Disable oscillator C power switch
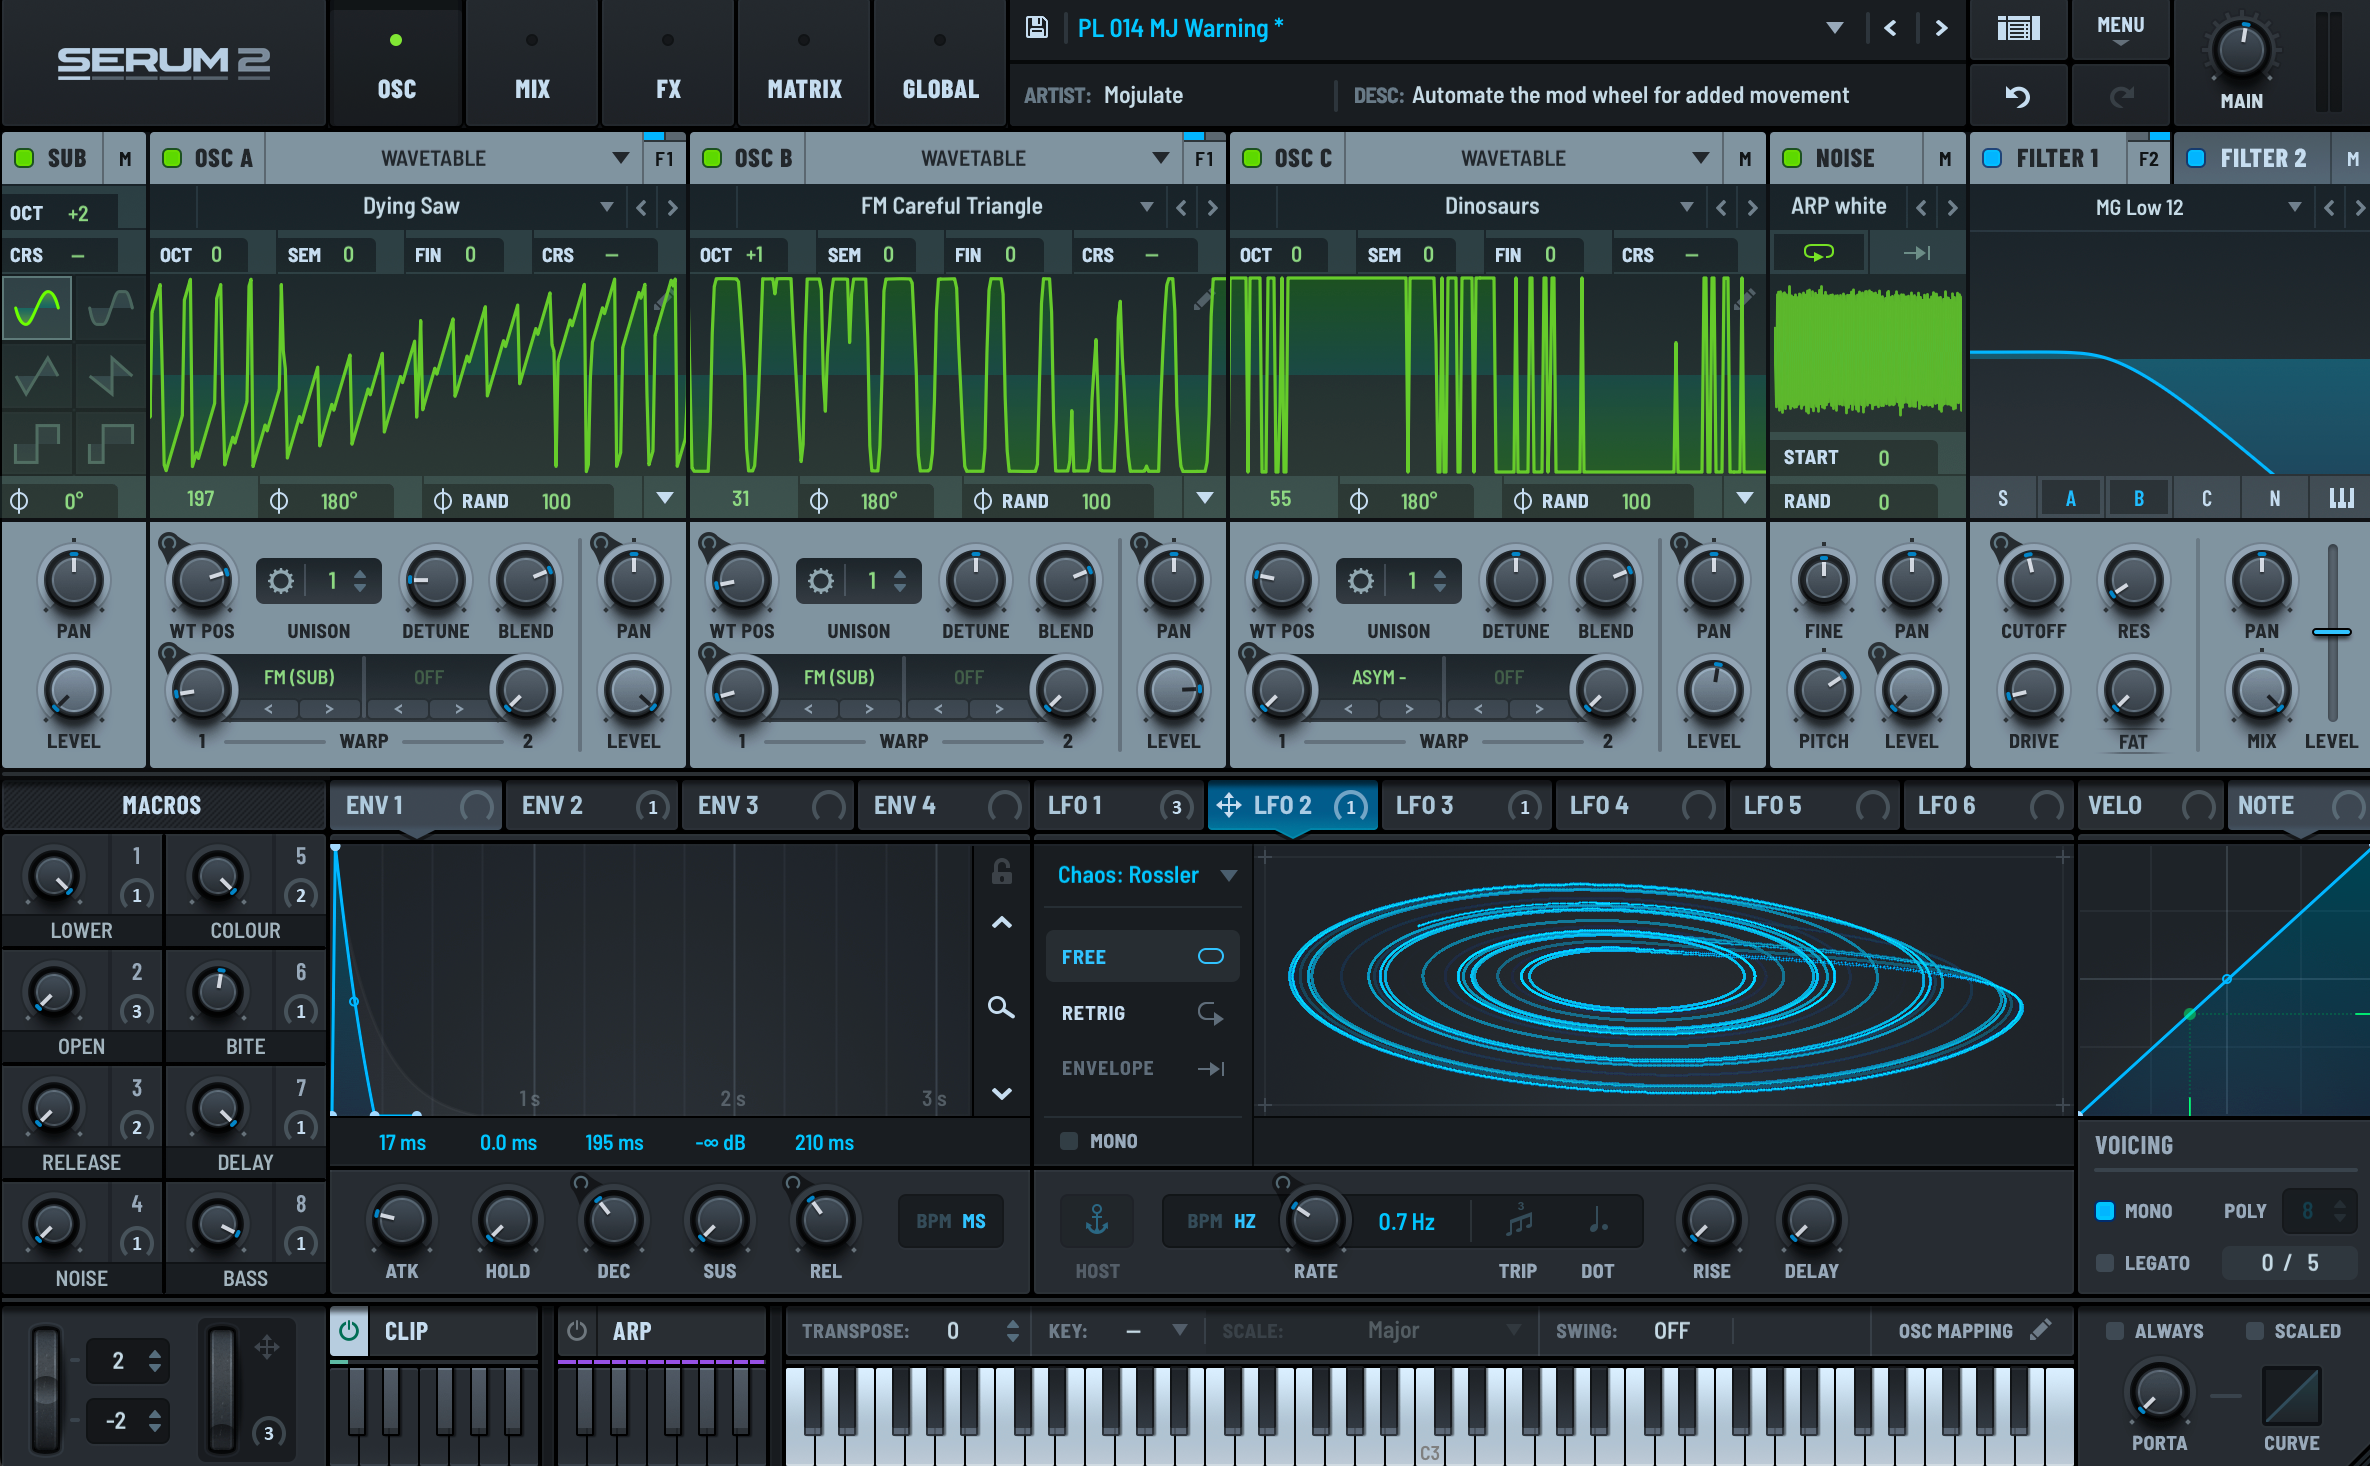The width and height of the screenshot is (2370, 1466). [x=1252, y=158]
